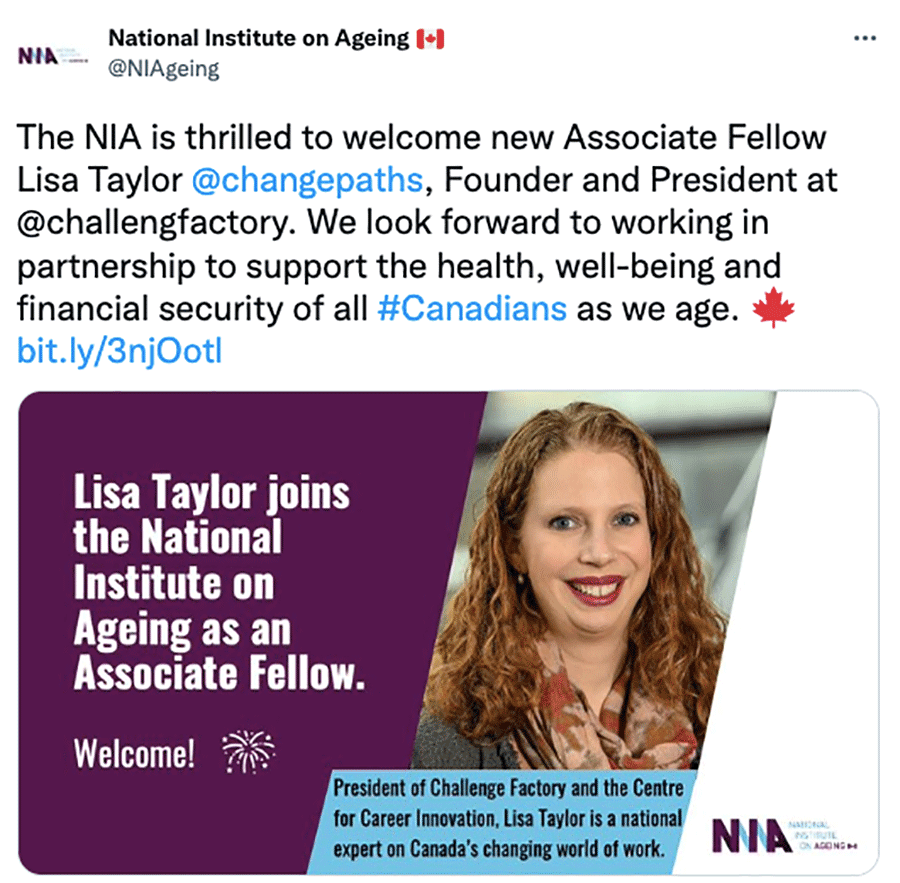Image resolution: width=900 pixels, height=883 pixels.
Task: Open the three-dot more options menu
Action: click(x=863, y=39)
